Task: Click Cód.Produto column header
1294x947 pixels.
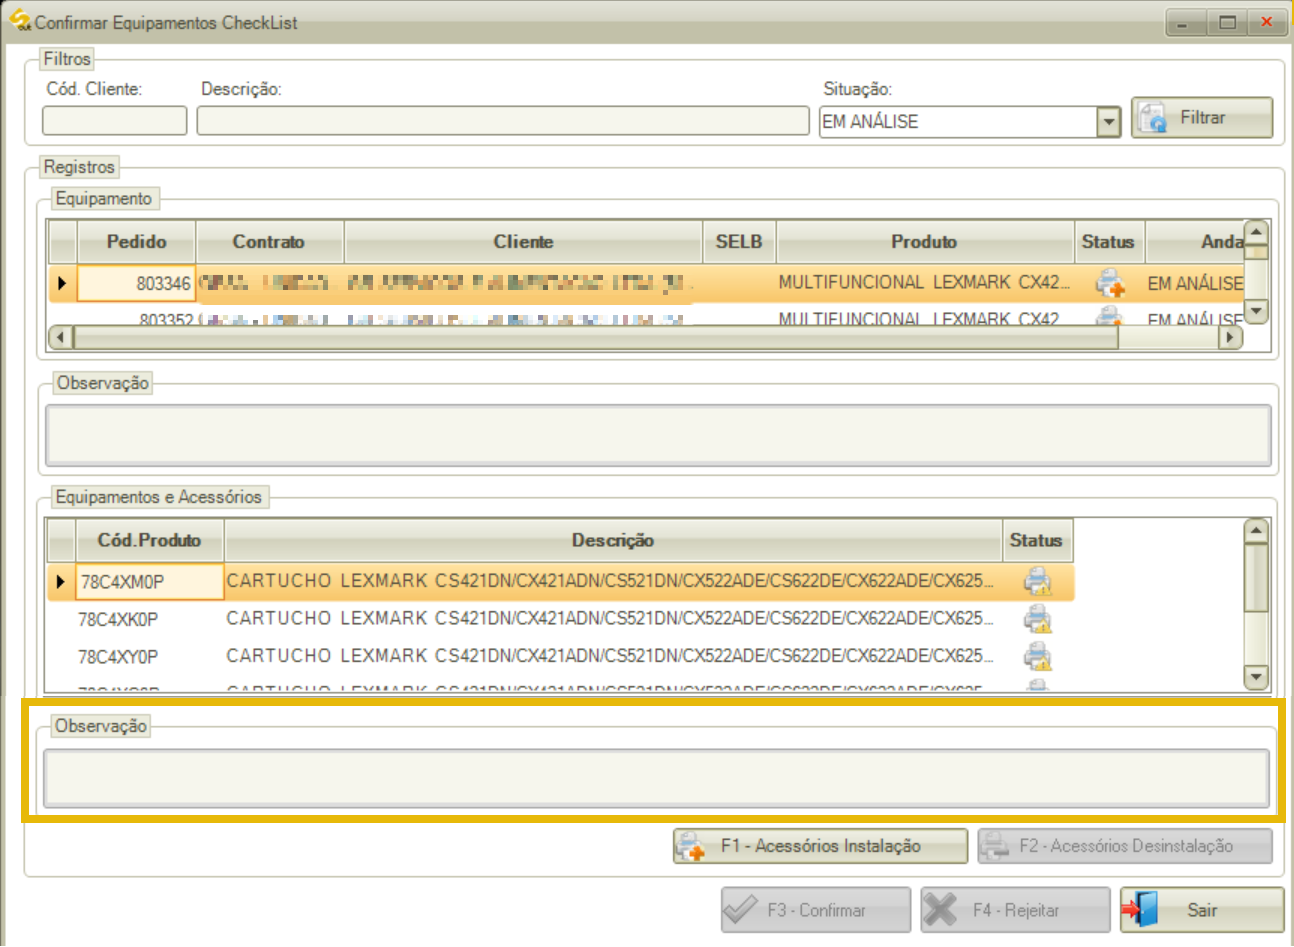Action: click(x=150, y=541)
